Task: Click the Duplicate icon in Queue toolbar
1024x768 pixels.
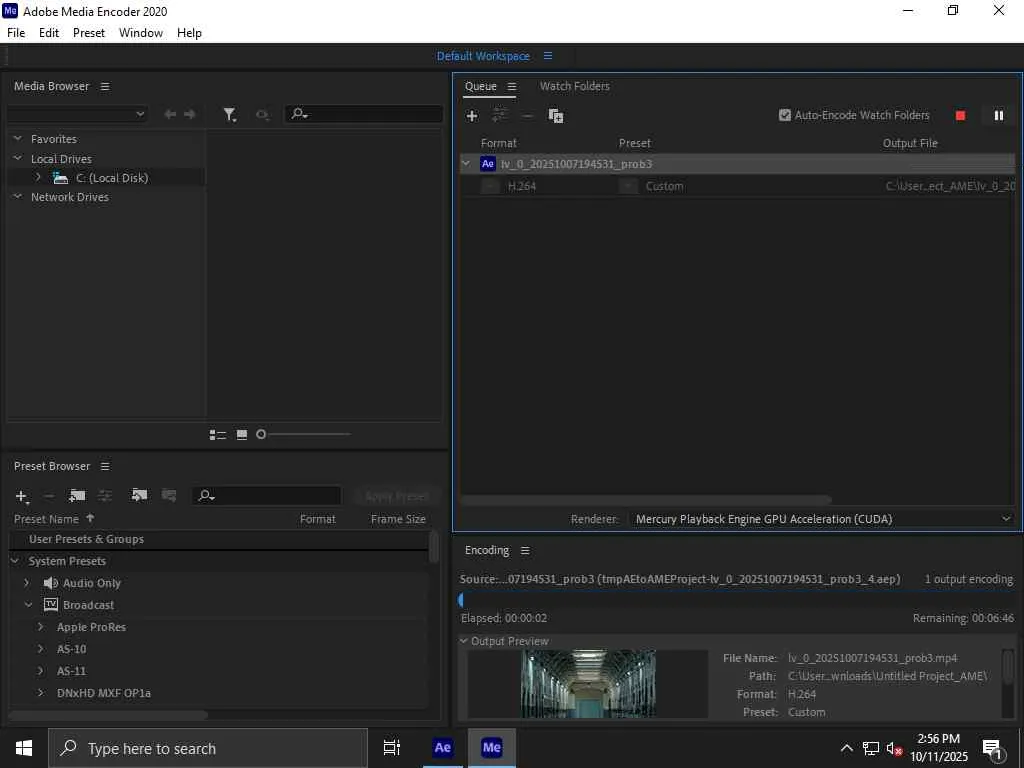Action: (556, 116)
